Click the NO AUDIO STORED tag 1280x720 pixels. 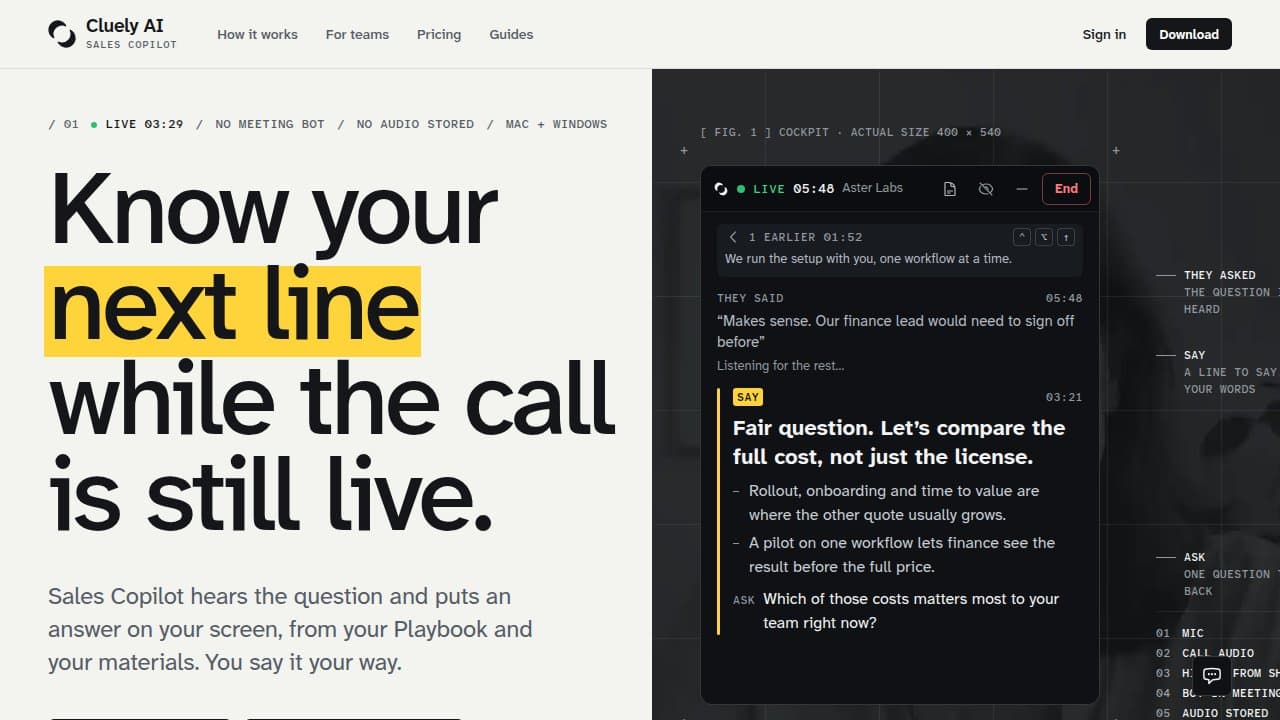click(x=415, y=124)
